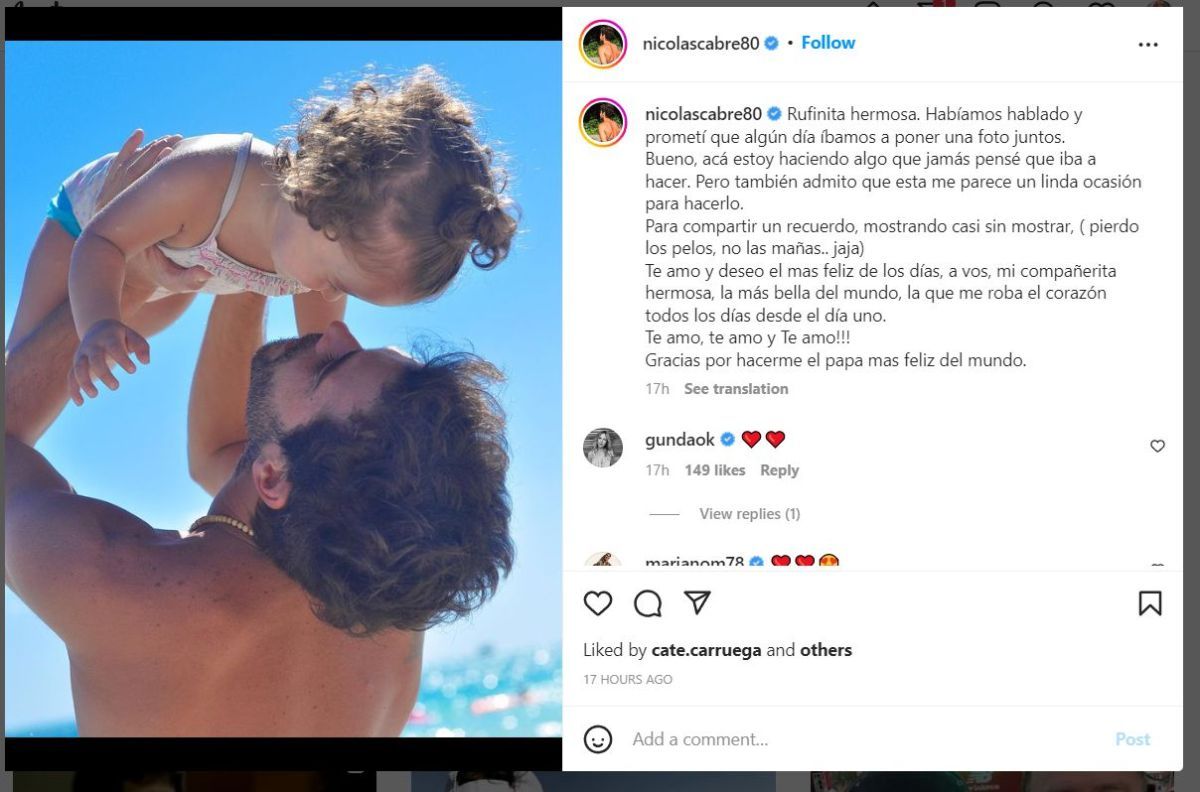The height and width of the screenshot is (792, 1200).
Task: Share post with paper plane icon
Action: coord(697,602)
